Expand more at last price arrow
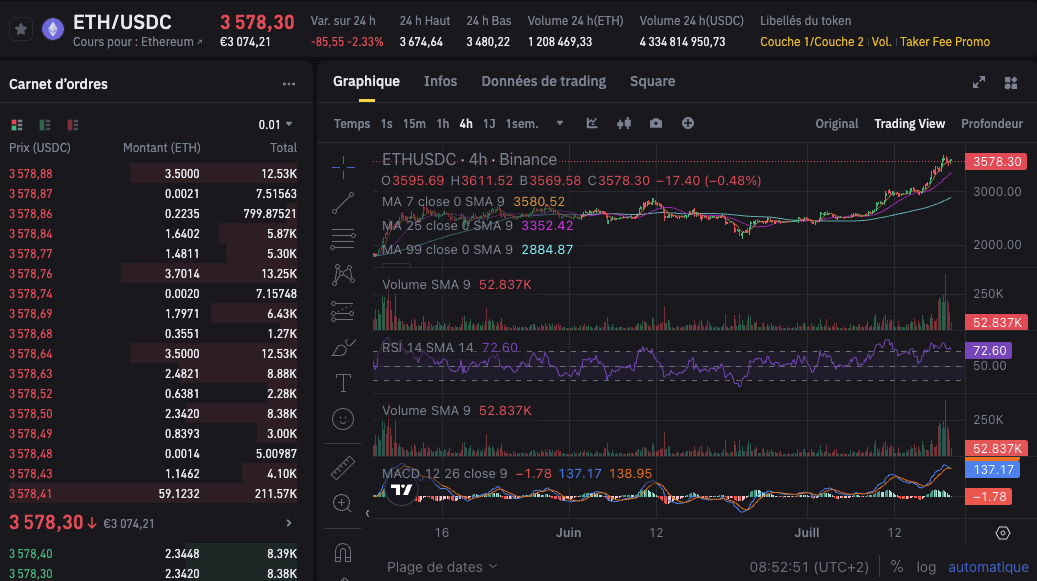 pyautogui.click(x=289, y=523)
